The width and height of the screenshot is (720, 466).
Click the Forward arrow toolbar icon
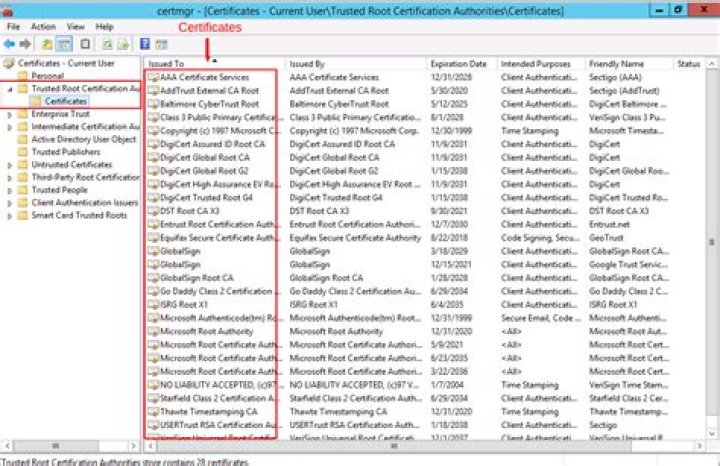25,44
